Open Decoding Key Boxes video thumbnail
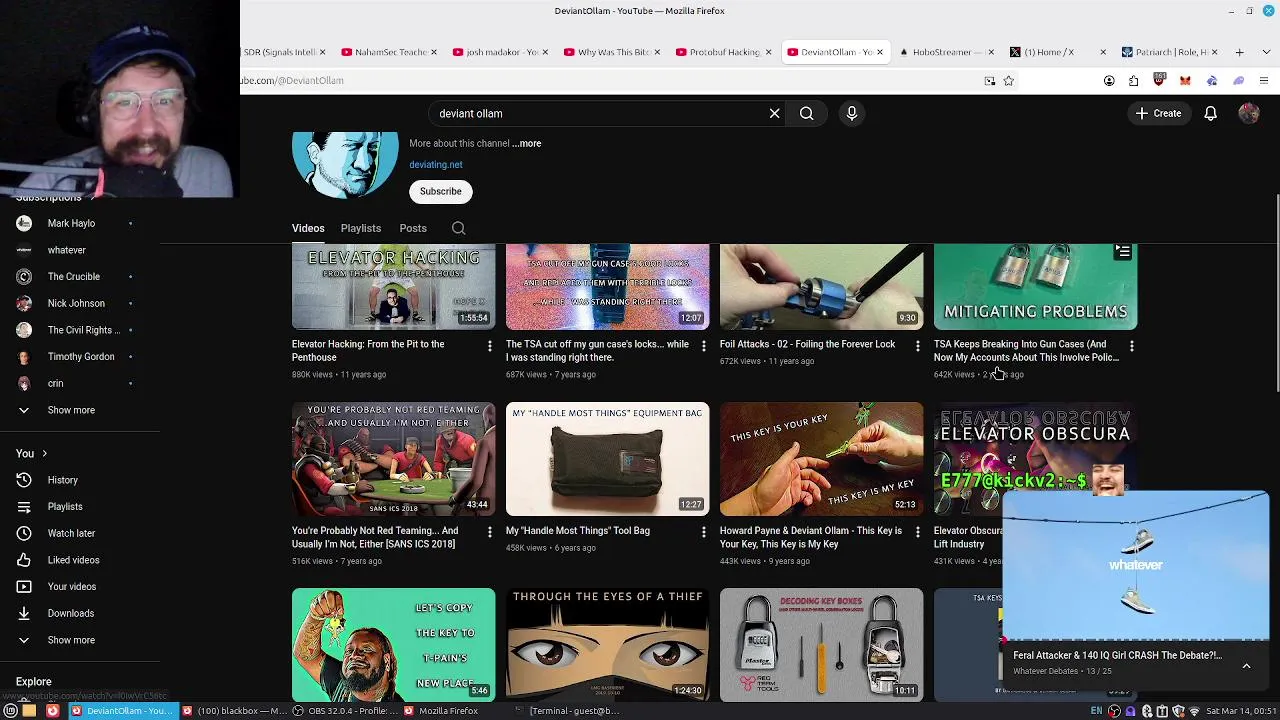The height and width of the screenshot is (720, 1280). coord(821,644)
